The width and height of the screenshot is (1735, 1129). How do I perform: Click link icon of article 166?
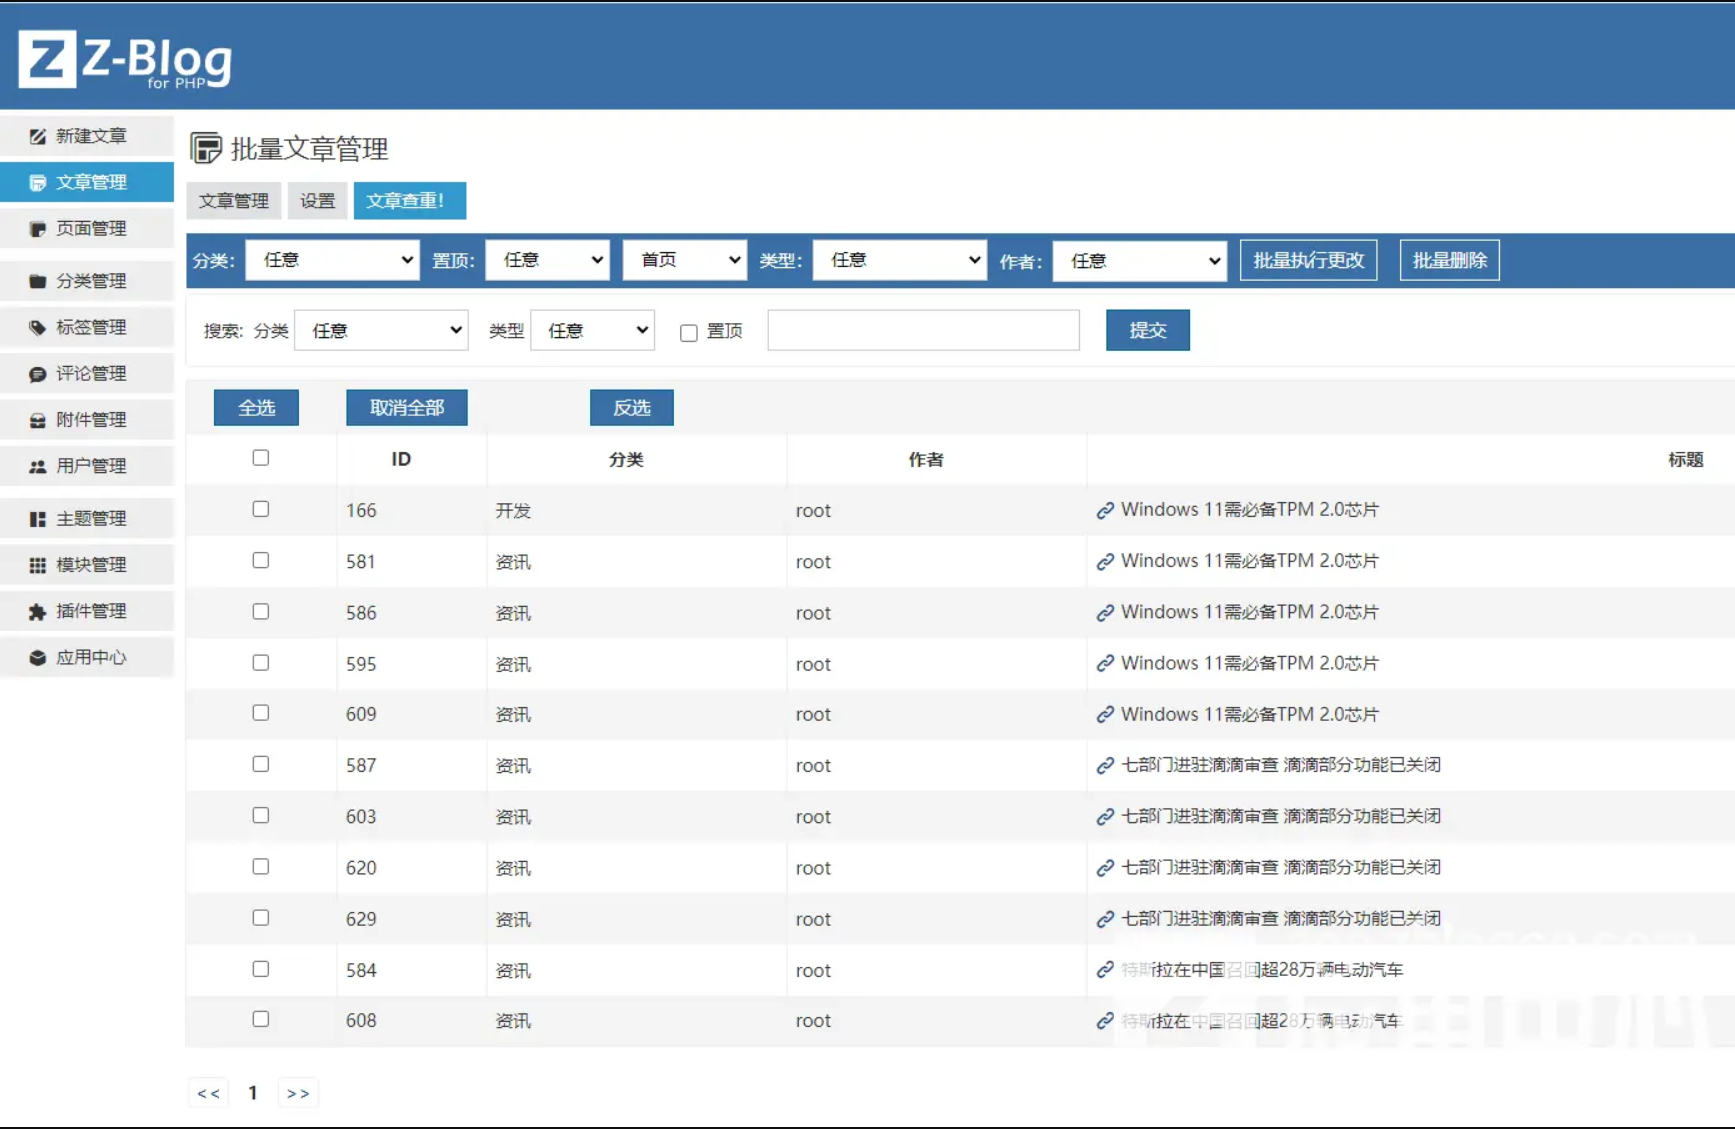pyautogui.click(x=1105, y=511)
